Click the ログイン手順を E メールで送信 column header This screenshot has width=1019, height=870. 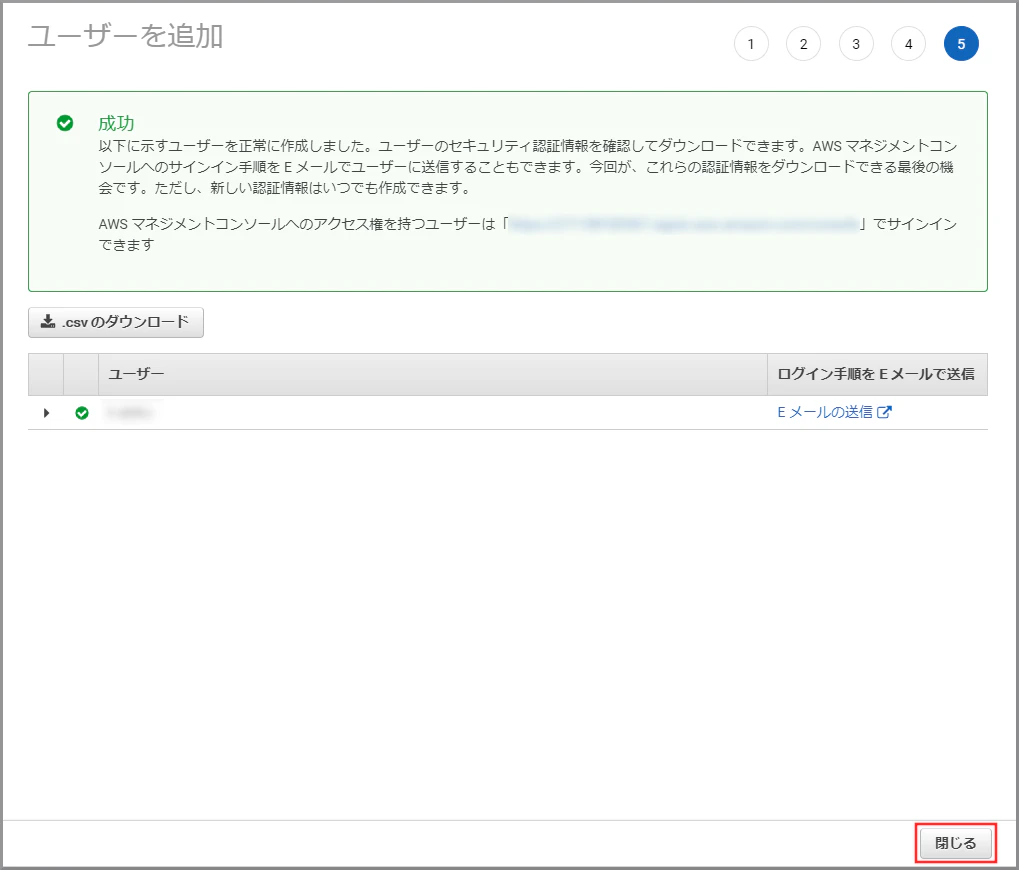[x=877, y=374]
